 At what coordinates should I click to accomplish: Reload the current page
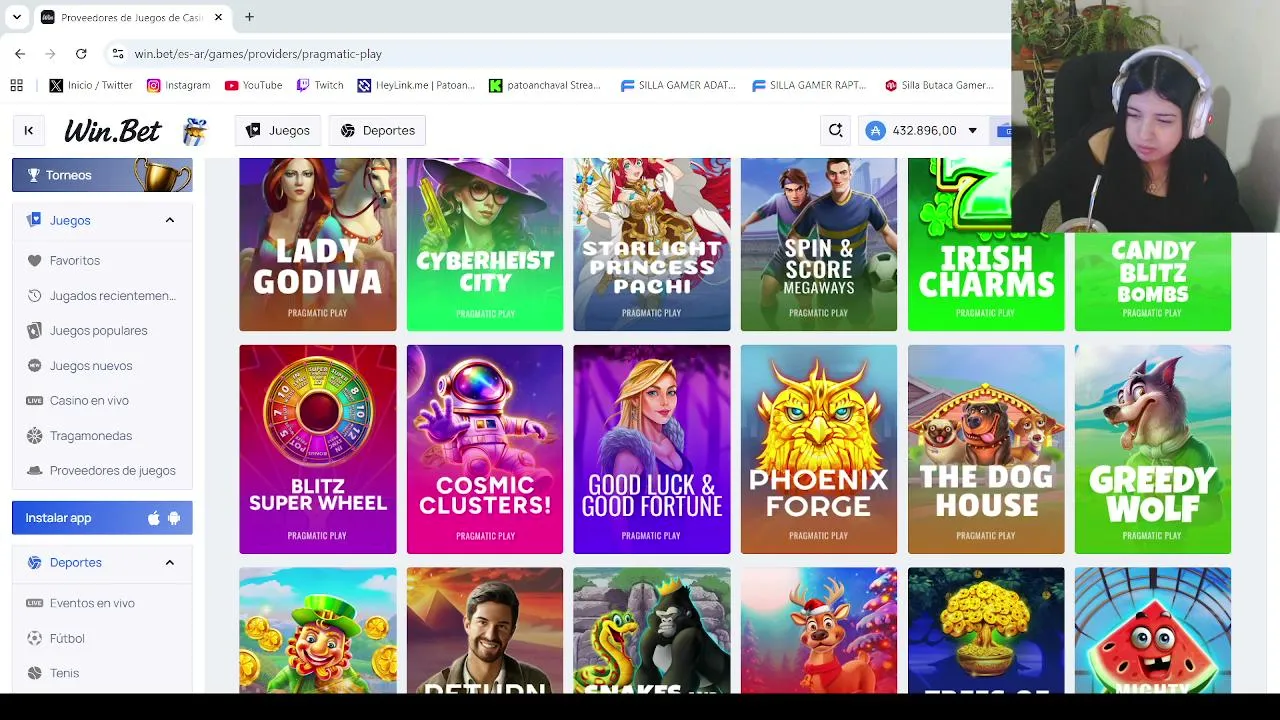81,54
